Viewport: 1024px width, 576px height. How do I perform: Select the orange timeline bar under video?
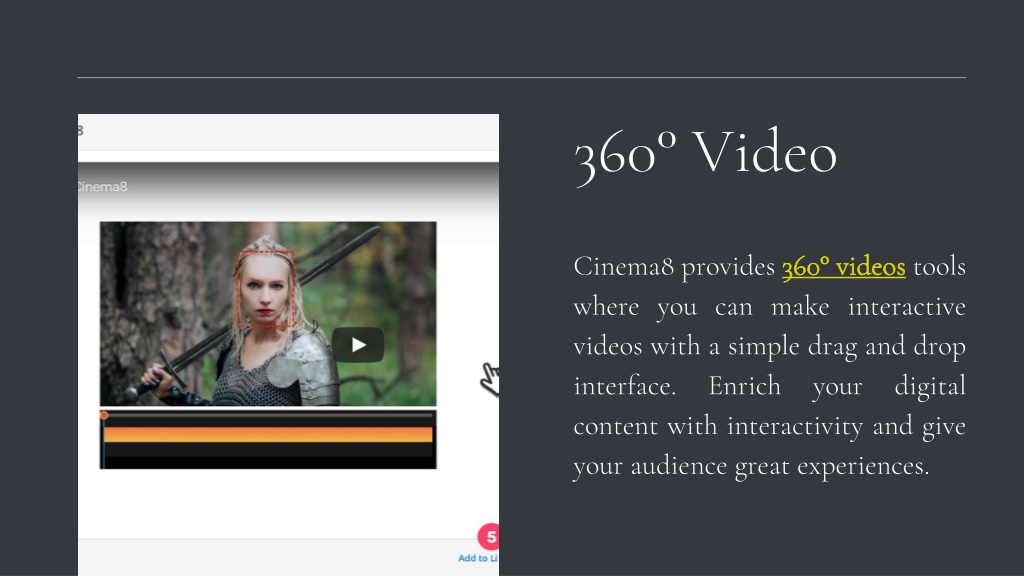[x=268, y=435]
